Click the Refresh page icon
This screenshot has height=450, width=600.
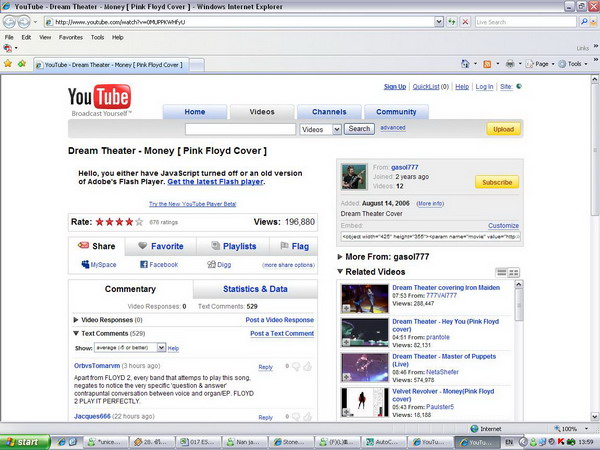tap(452, 22)
